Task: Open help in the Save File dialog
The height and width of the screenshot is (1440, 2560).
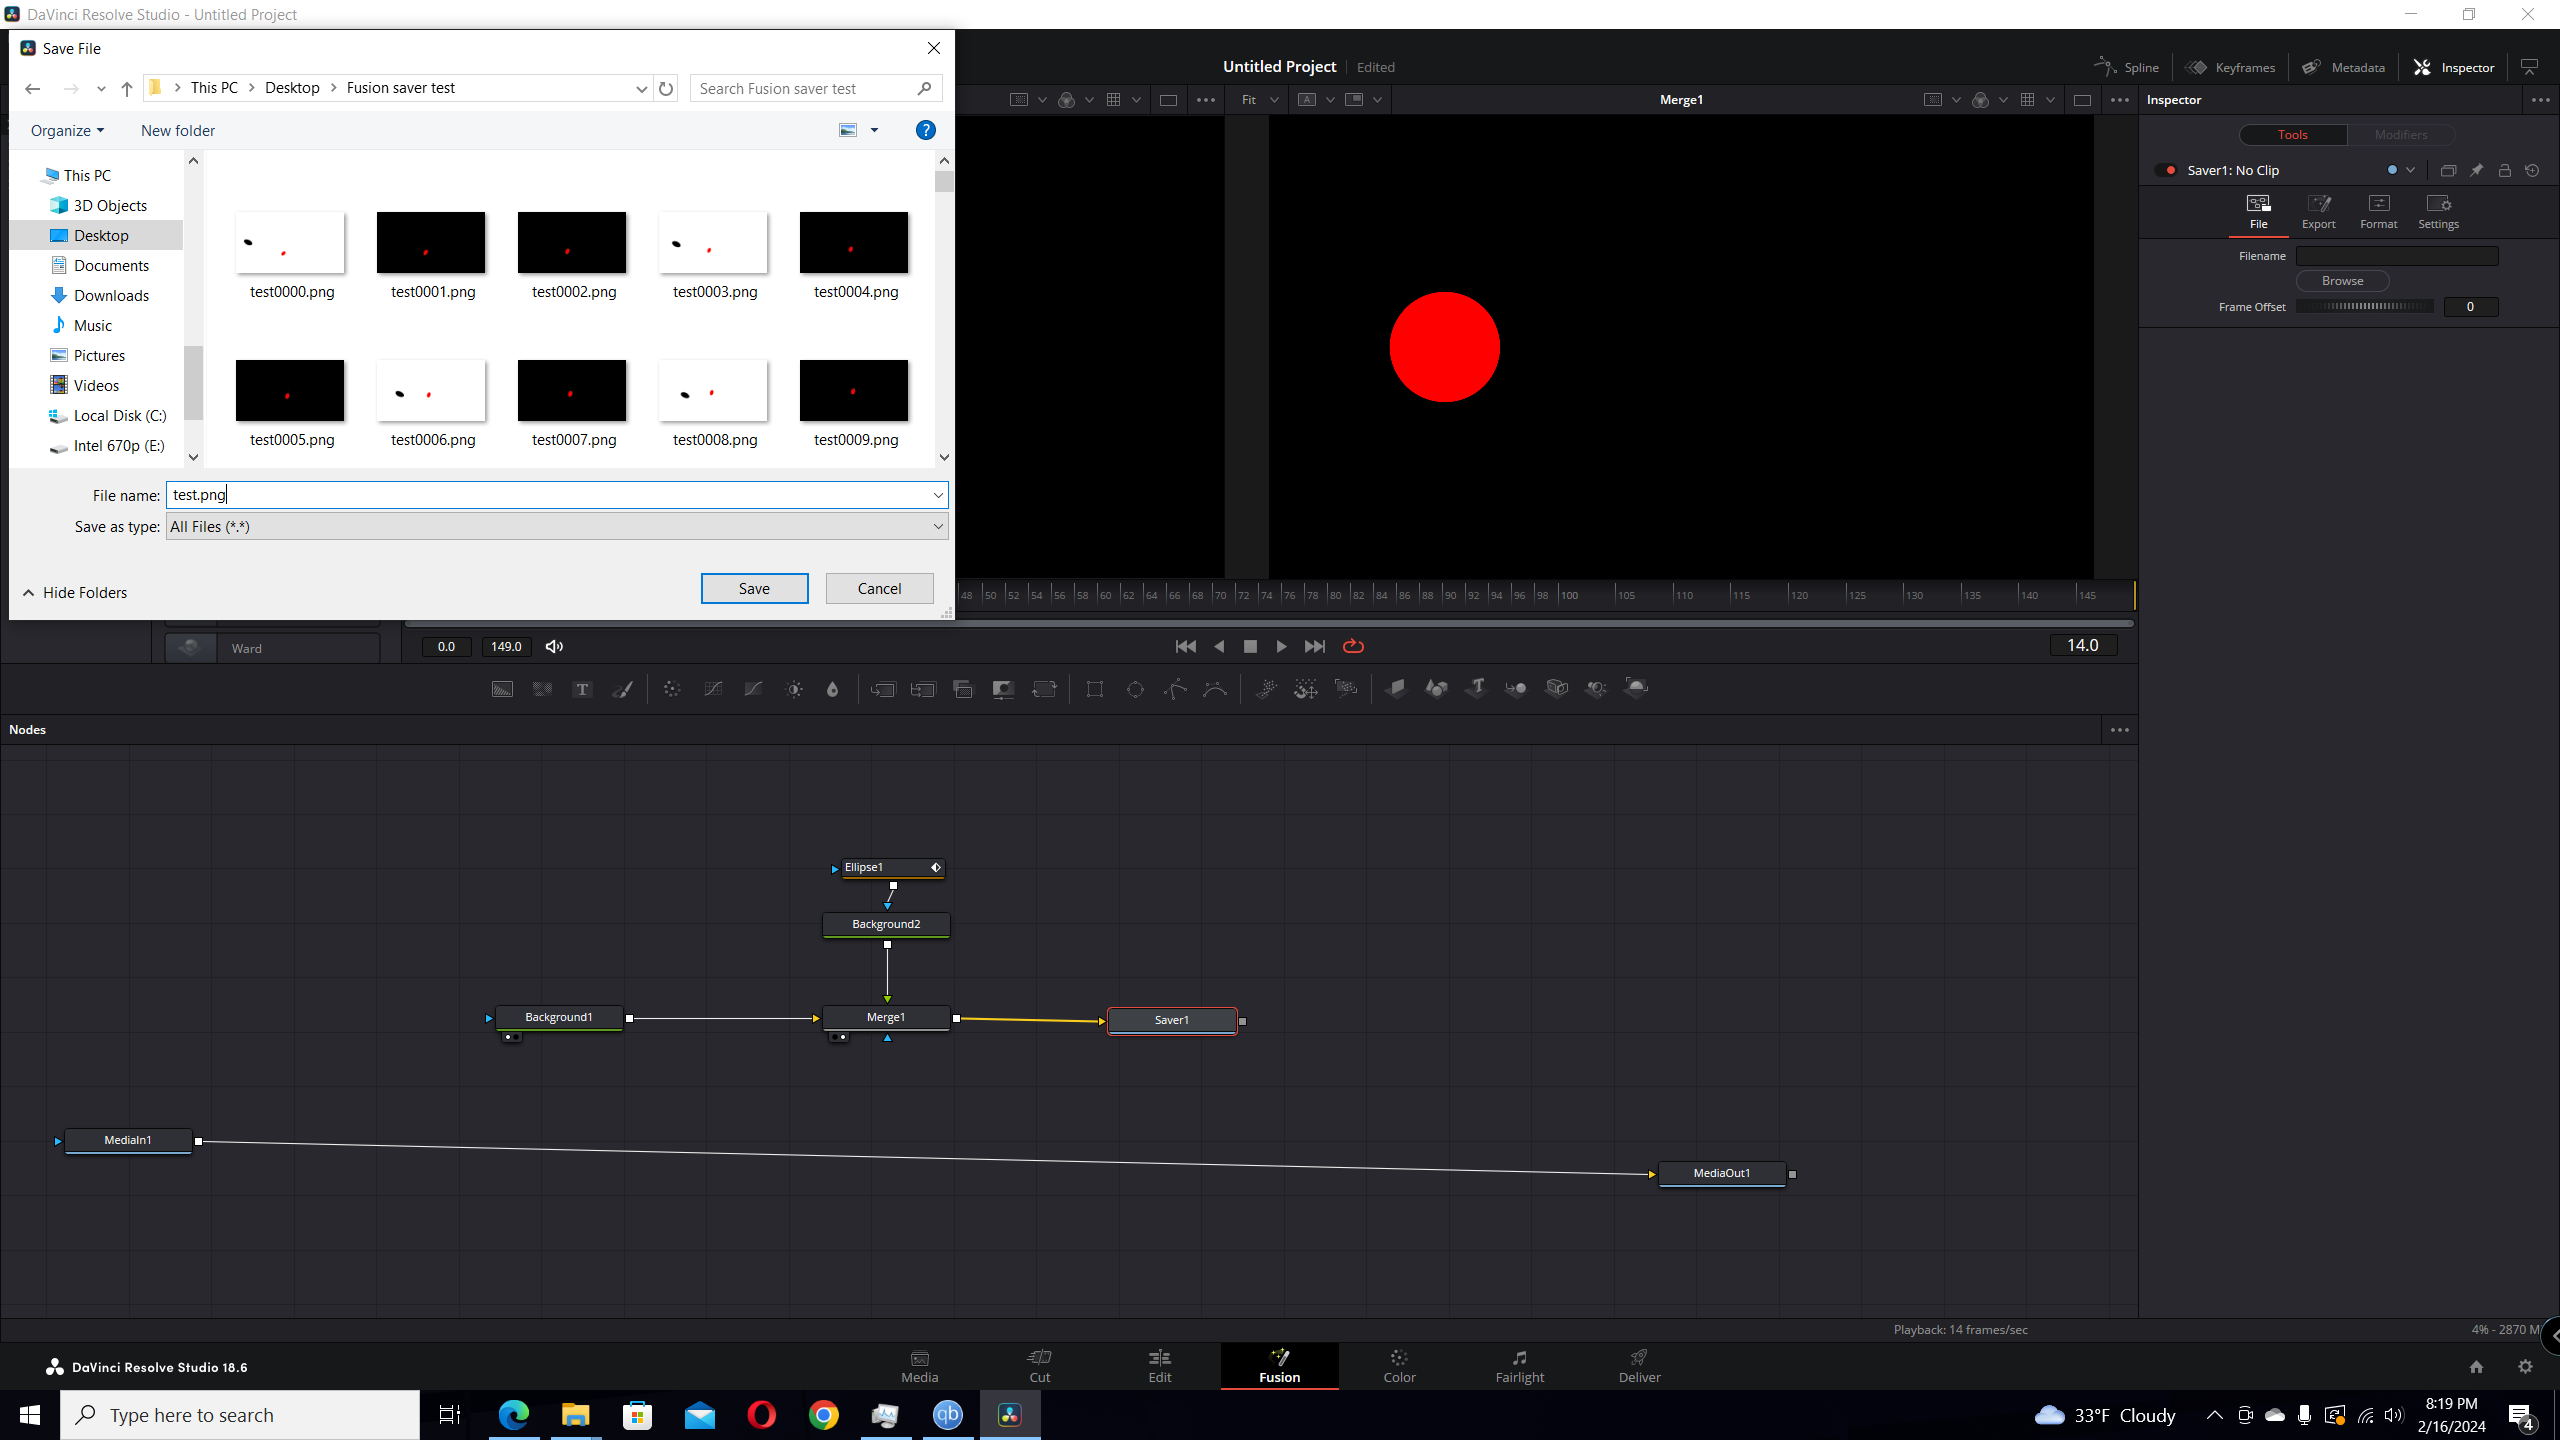Action: click(x=926, y=130)
